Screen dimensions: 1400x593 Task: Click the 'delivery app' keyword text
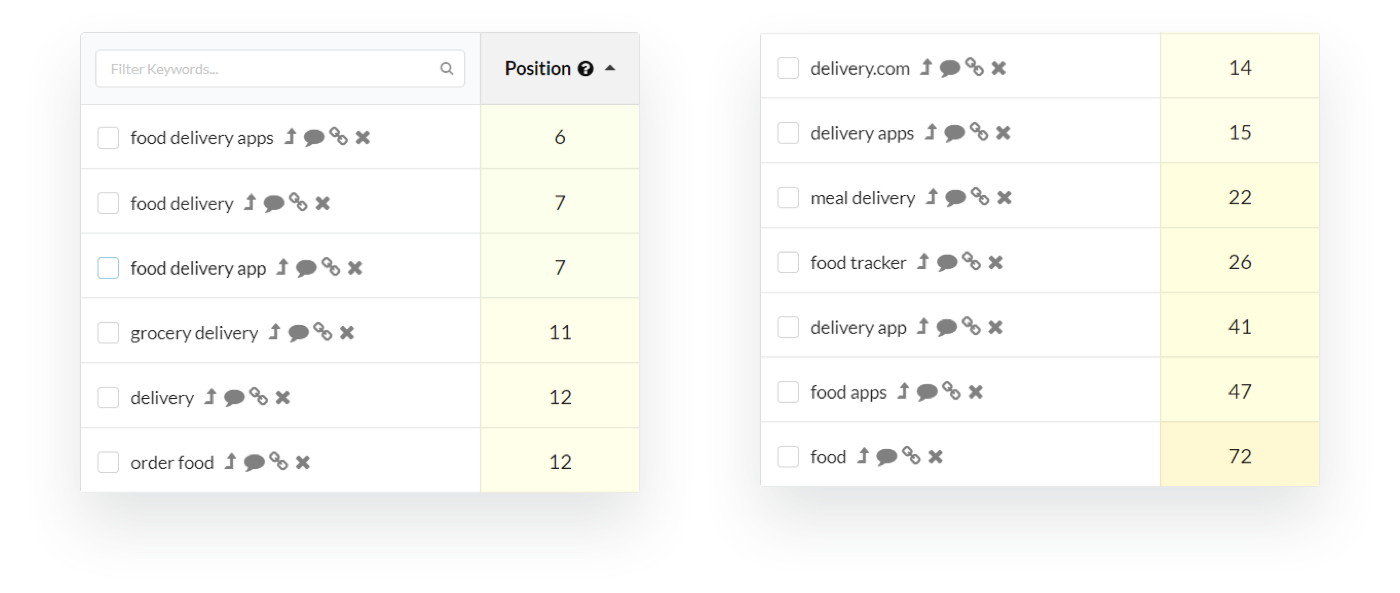coord(858,328)
